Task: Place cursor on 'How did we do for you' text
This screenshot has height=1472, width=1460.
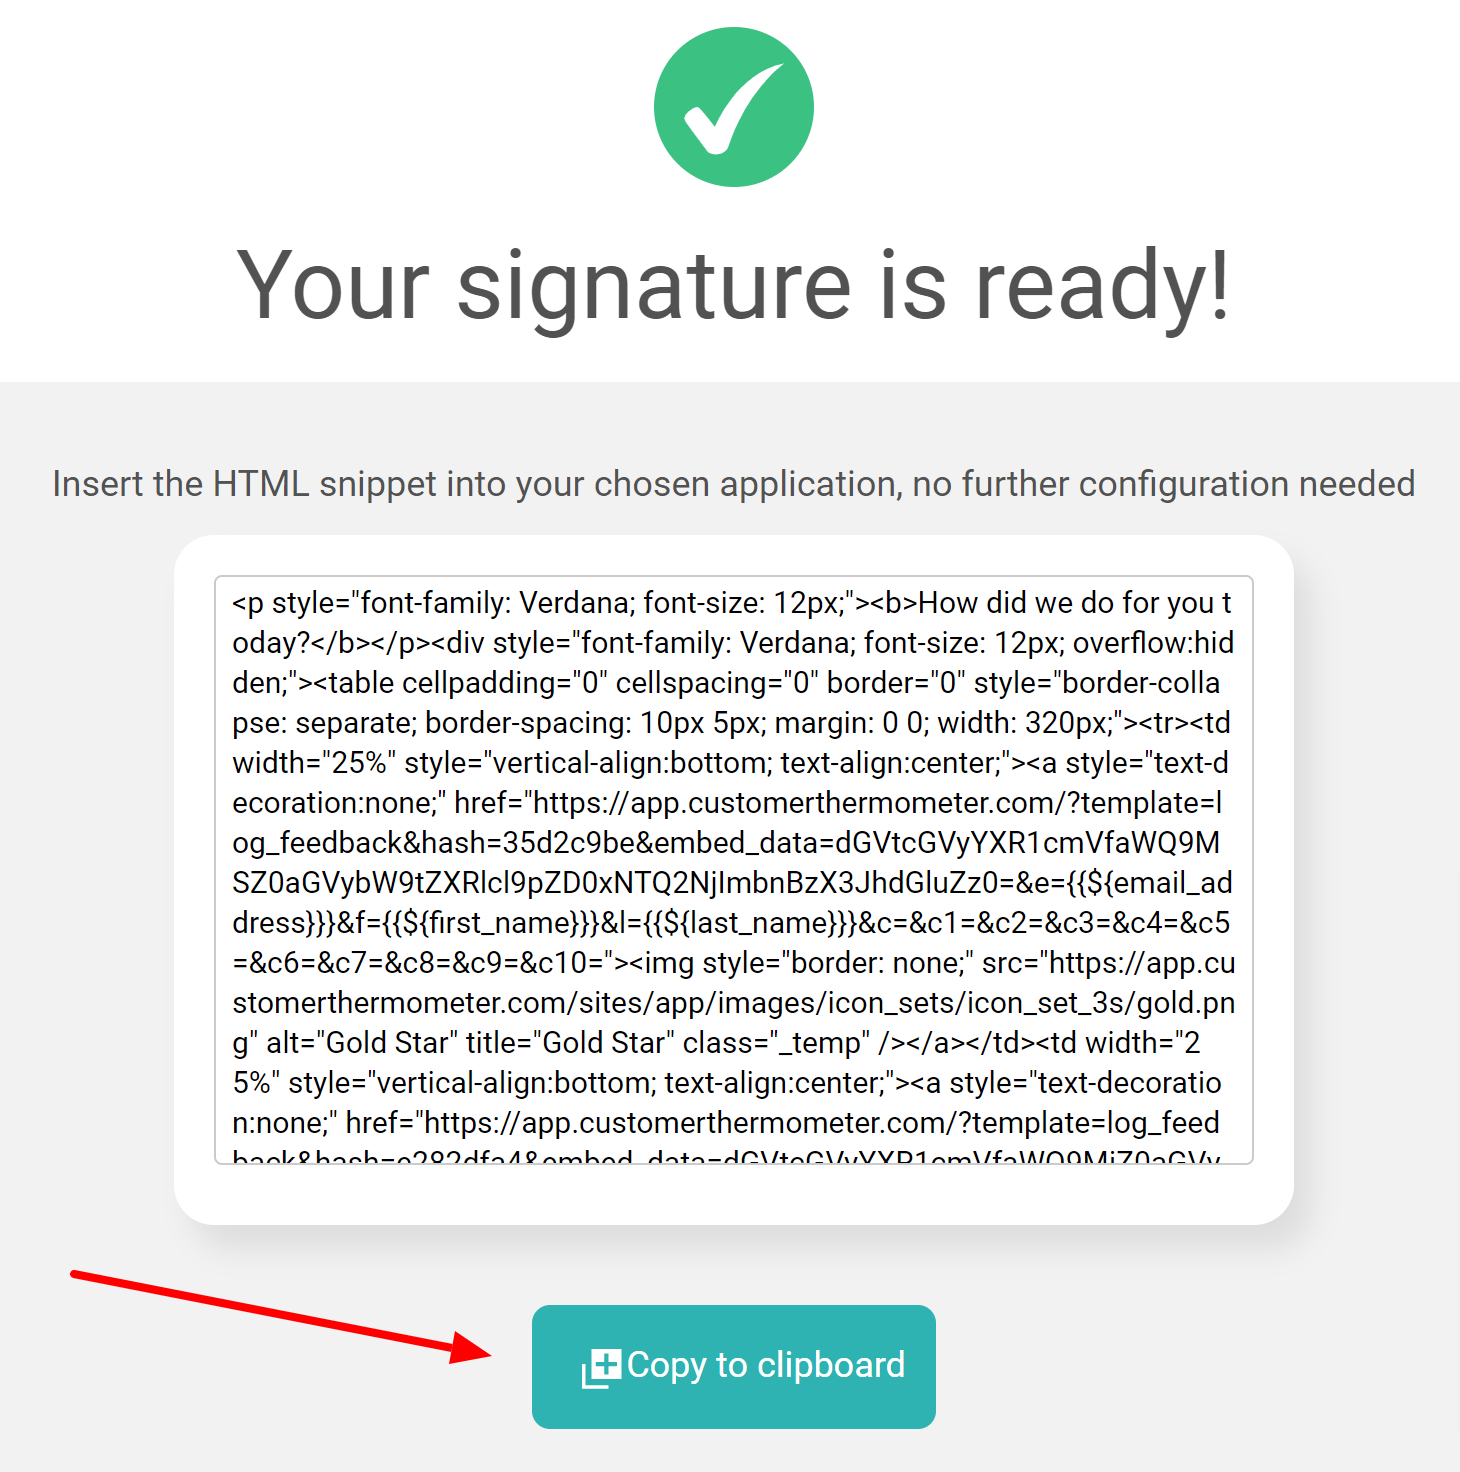Action: click(x=1066, y=603)
